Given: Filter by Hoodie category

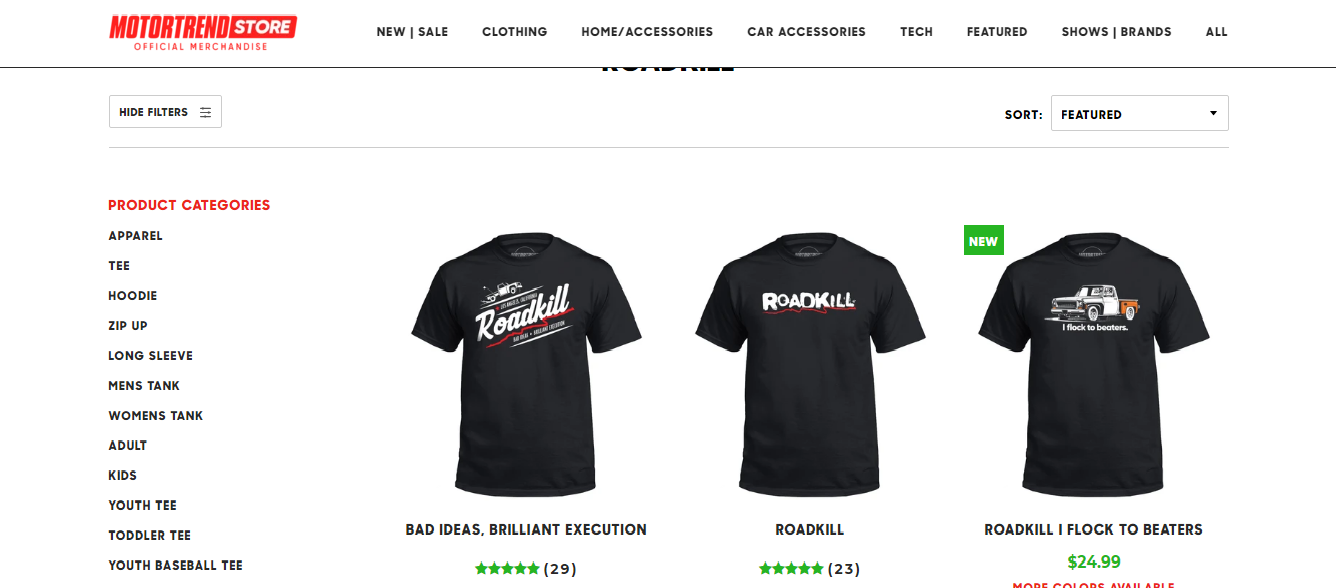Looking at the screenshot, I should pyautogui.click(x=132, y=296).
